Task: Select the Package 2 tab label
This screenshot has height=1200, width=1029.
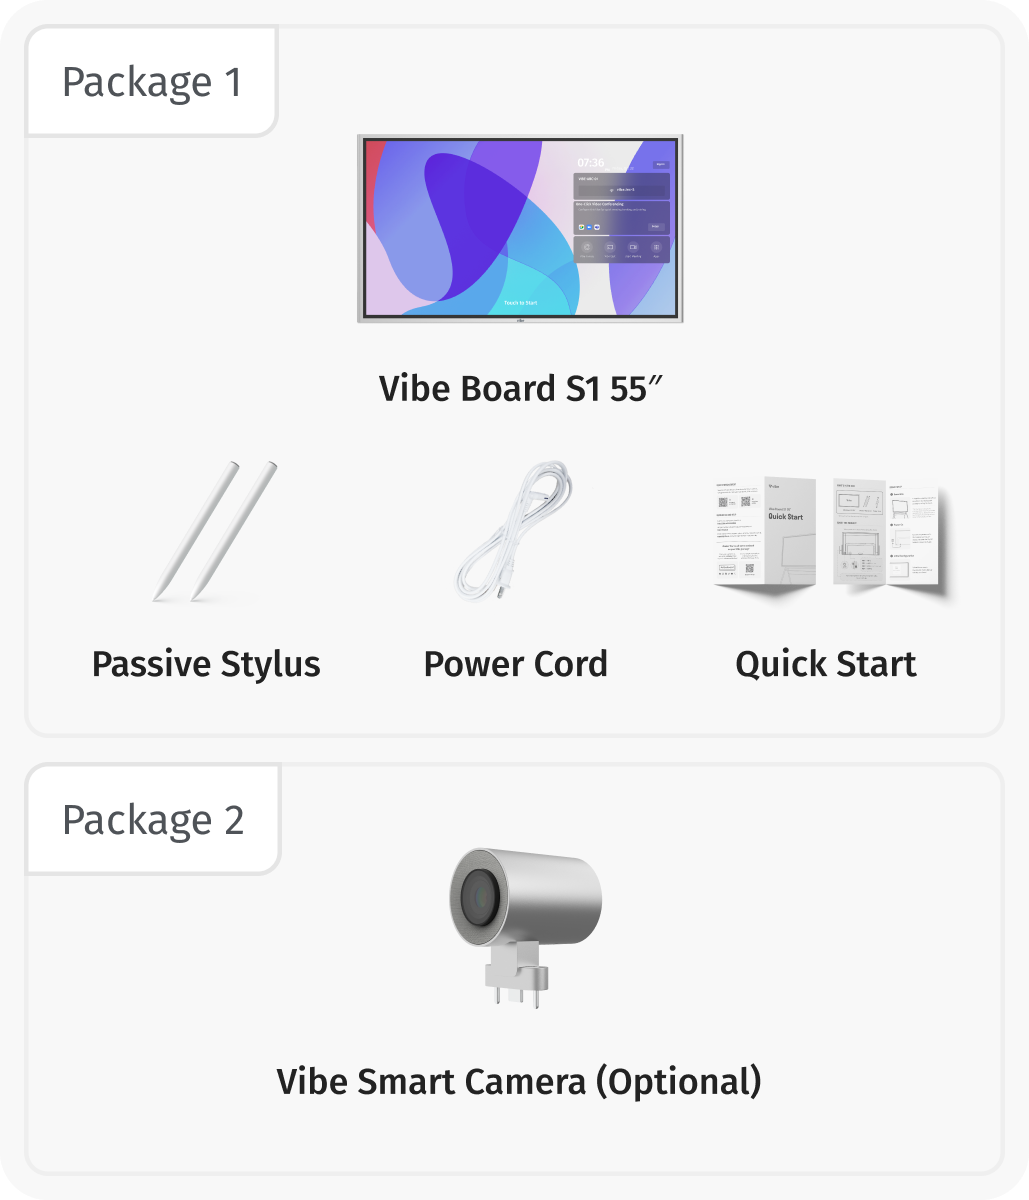Action: [x=153, y=820]
